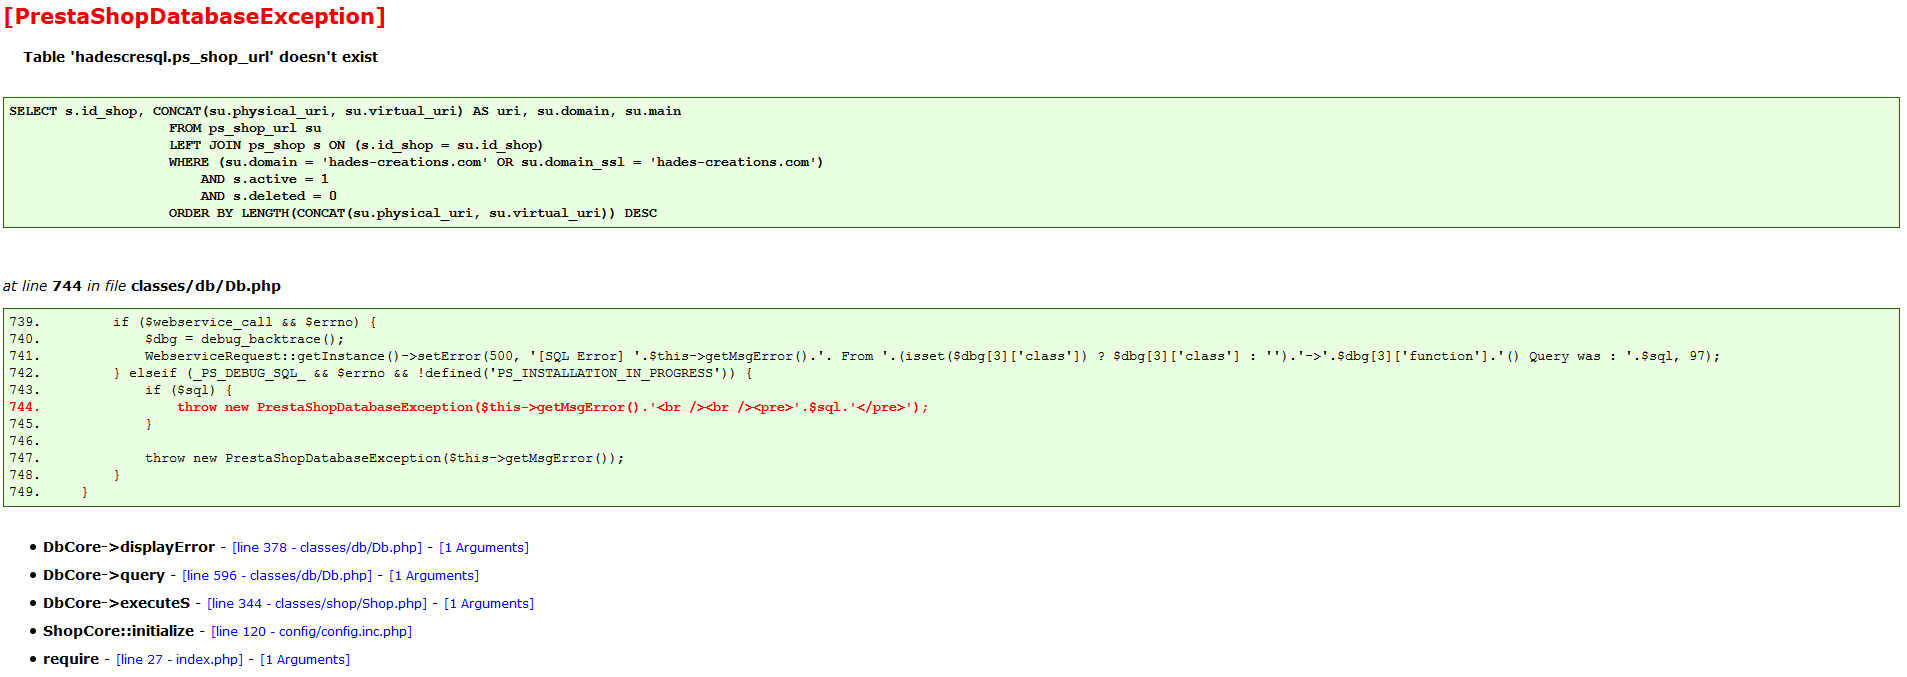Expand the executeS [1 Arguments] link

pos(489,603)
